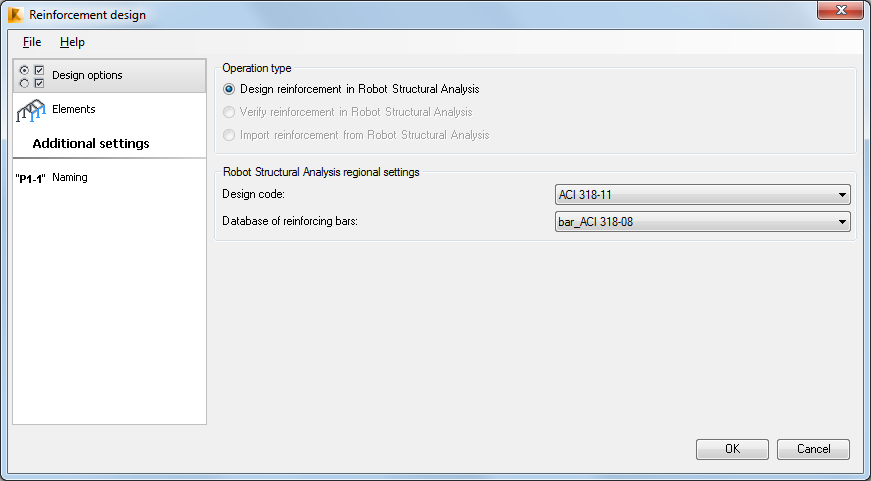Click the OK button
871x481 pixels.
click(732, 449)
